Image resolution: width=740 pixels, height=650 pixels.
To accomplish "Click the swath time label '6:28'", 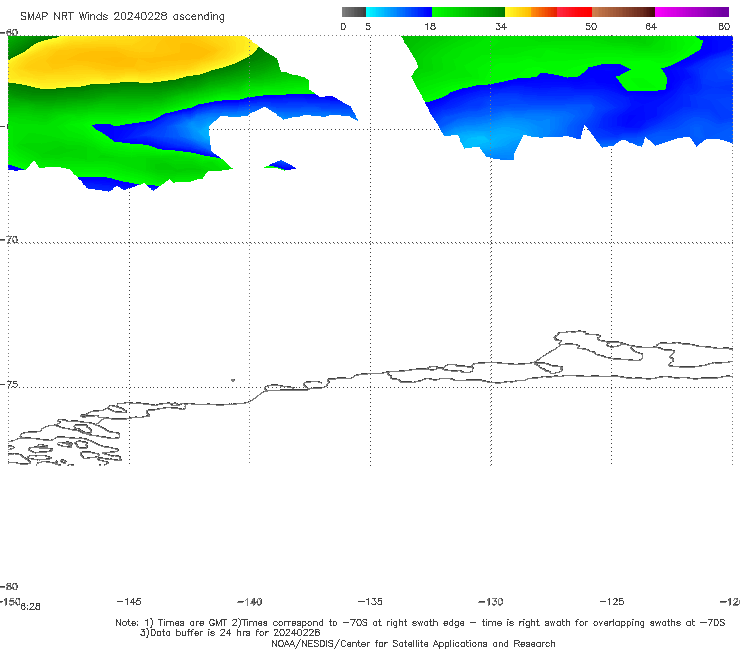I will click(31, 607).
